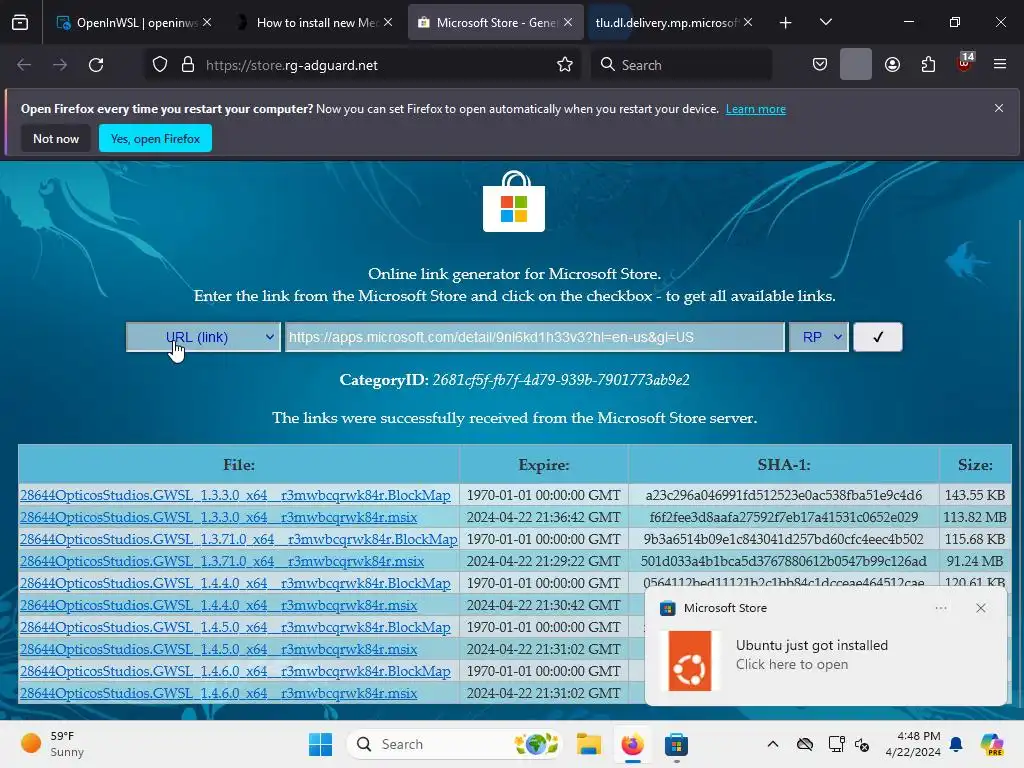Download GWSL 1.4.4.0 BlockMap file
Image resolution: width=1024 pixels, height=768 pixels.
235,583
